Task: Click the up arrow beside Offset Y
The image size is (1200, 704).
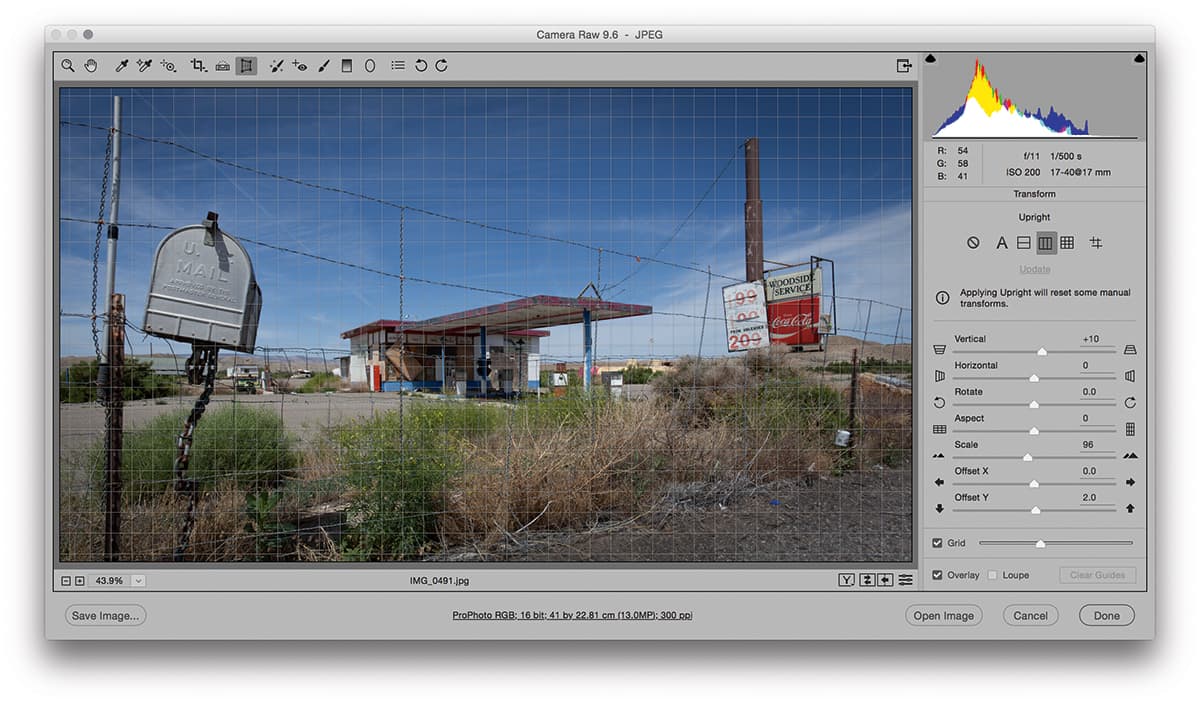Action: 1130,508
